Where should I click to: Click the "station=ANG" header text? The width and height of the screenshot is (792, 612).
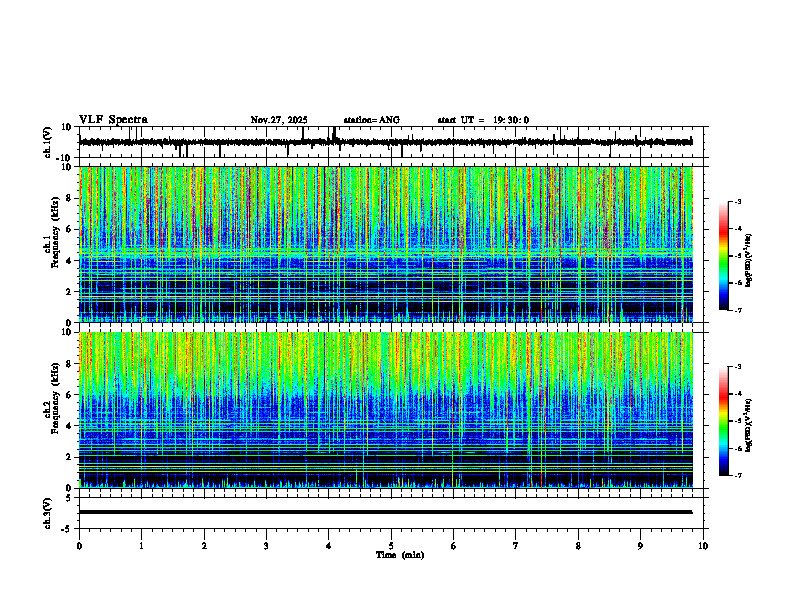coord(372,120)
